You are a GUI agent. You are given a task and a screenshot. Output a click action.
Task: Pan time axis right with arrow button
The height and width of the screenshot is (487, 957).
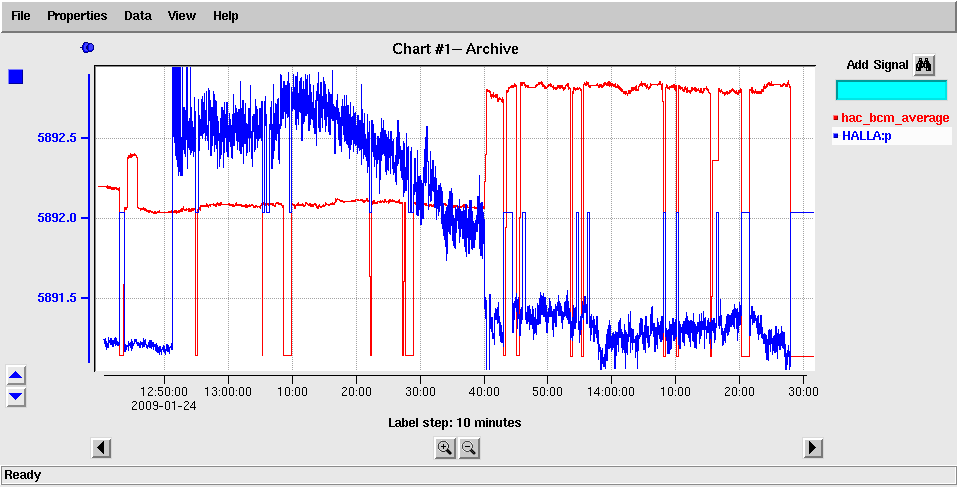tap(812, 448)
